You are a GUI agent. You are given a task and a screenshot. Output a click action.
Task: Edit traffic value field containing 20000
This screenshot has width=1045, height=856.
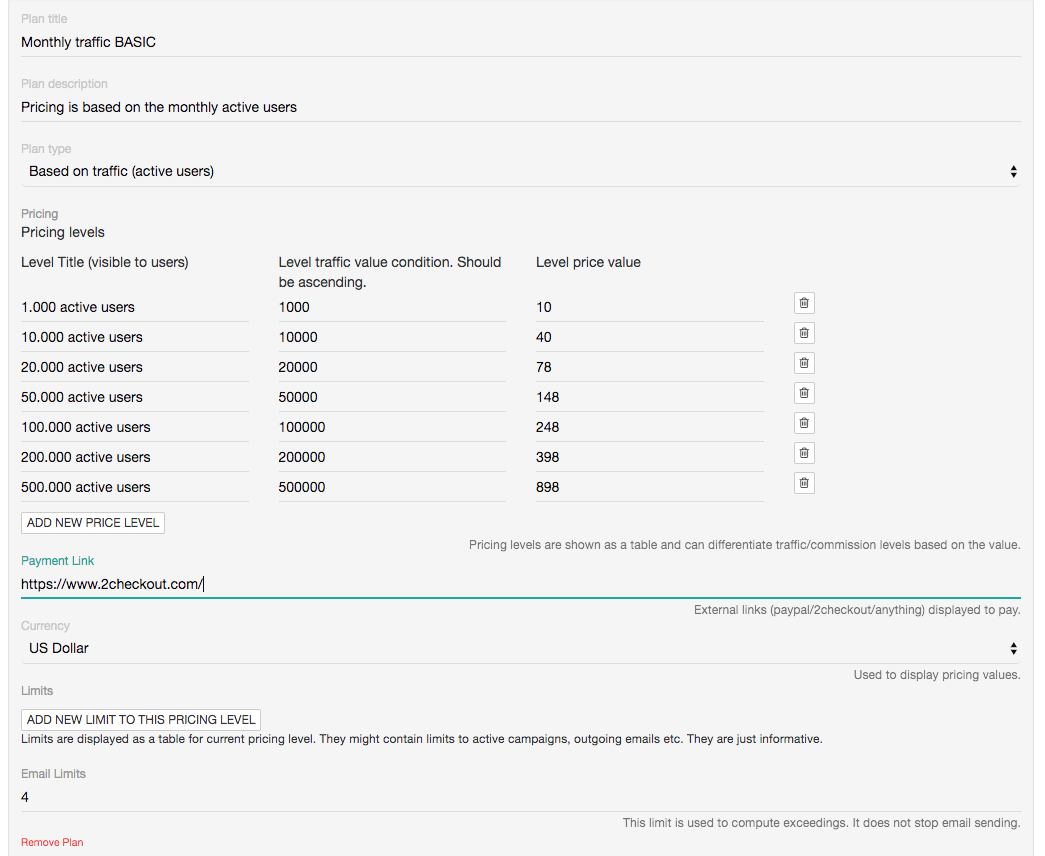(x=392, y=367)
